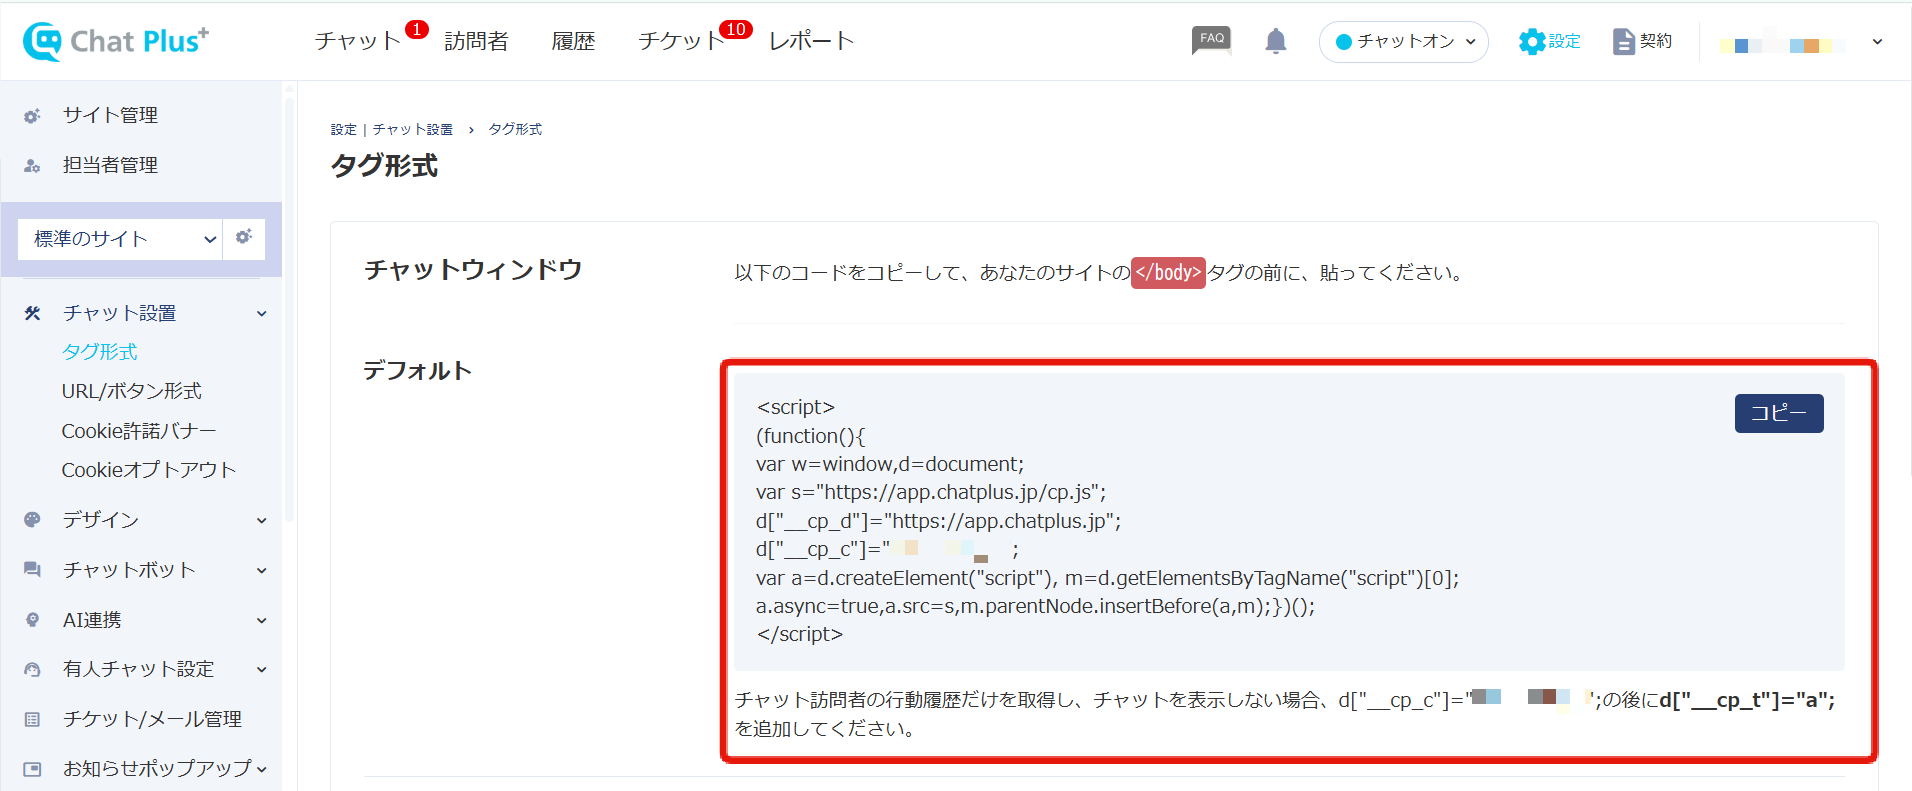1912x791 pixels.
Task: Click the blurred account name in header
Action: pyautogui.click(x=1782, y=45)
